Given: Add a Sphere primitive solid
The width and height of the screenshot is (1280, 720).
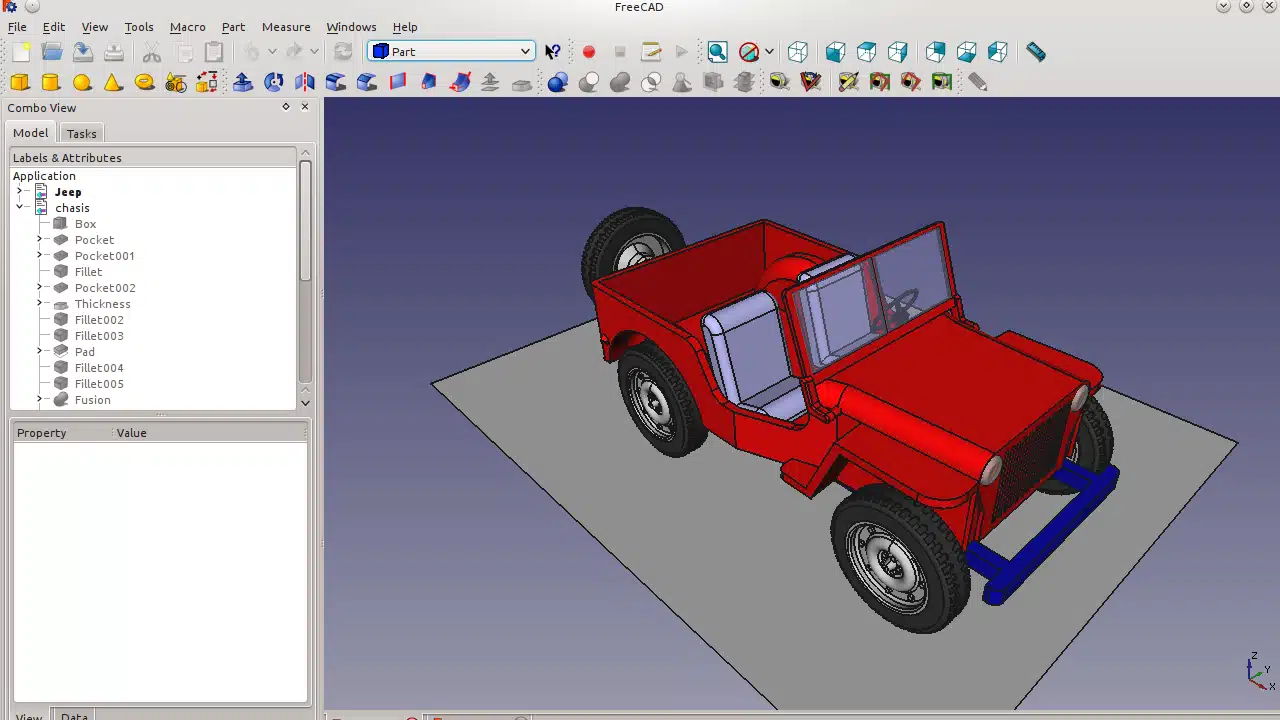Looking at the screenshot, I should 82,82.
